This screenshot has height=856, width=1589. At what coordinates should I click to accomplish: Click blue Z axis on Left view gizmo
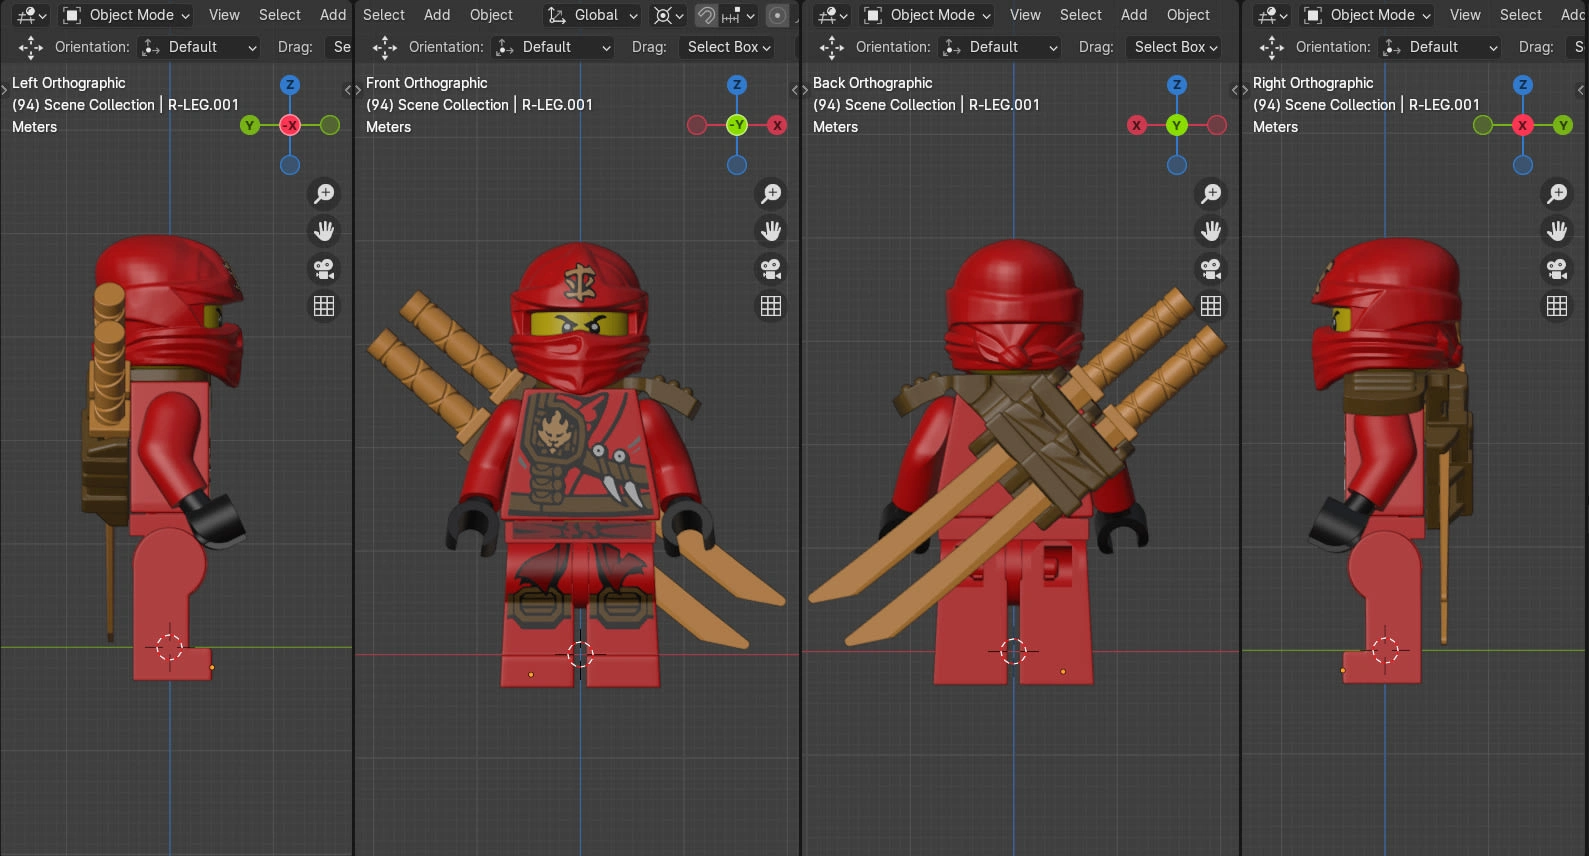[x=290, y=85]
